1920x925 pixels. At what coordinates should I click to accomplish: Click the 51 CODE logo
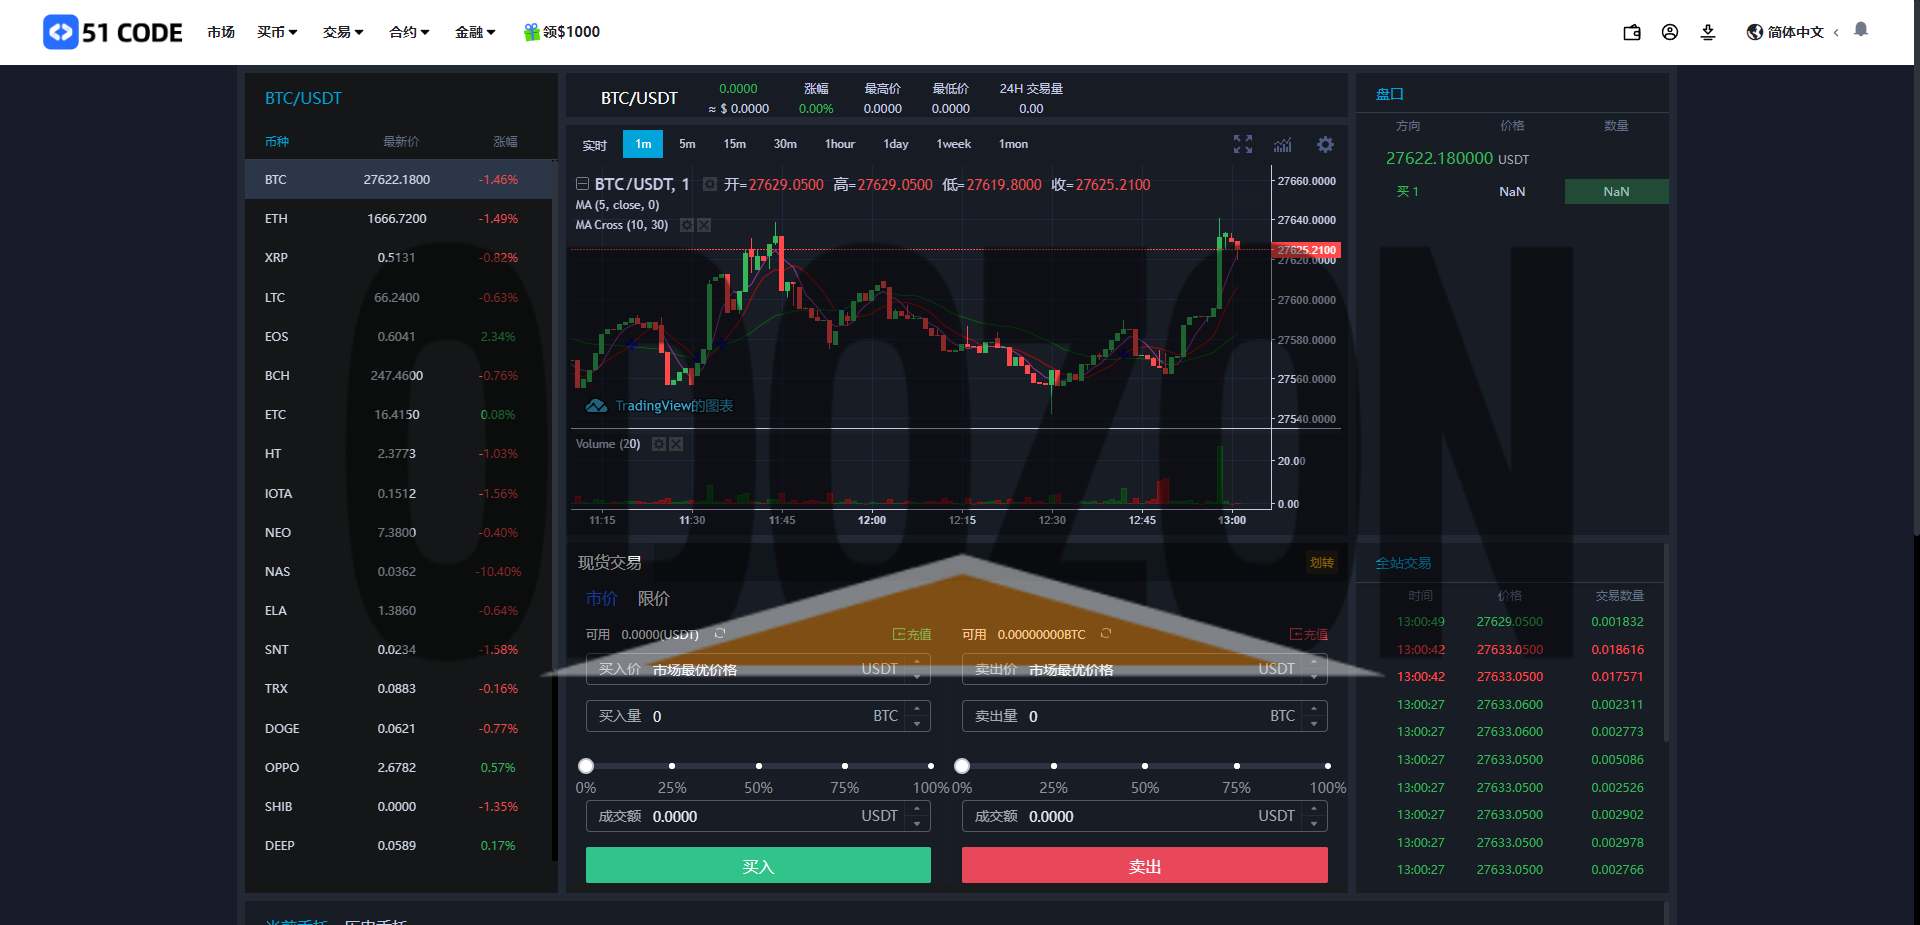click(113, 32)
